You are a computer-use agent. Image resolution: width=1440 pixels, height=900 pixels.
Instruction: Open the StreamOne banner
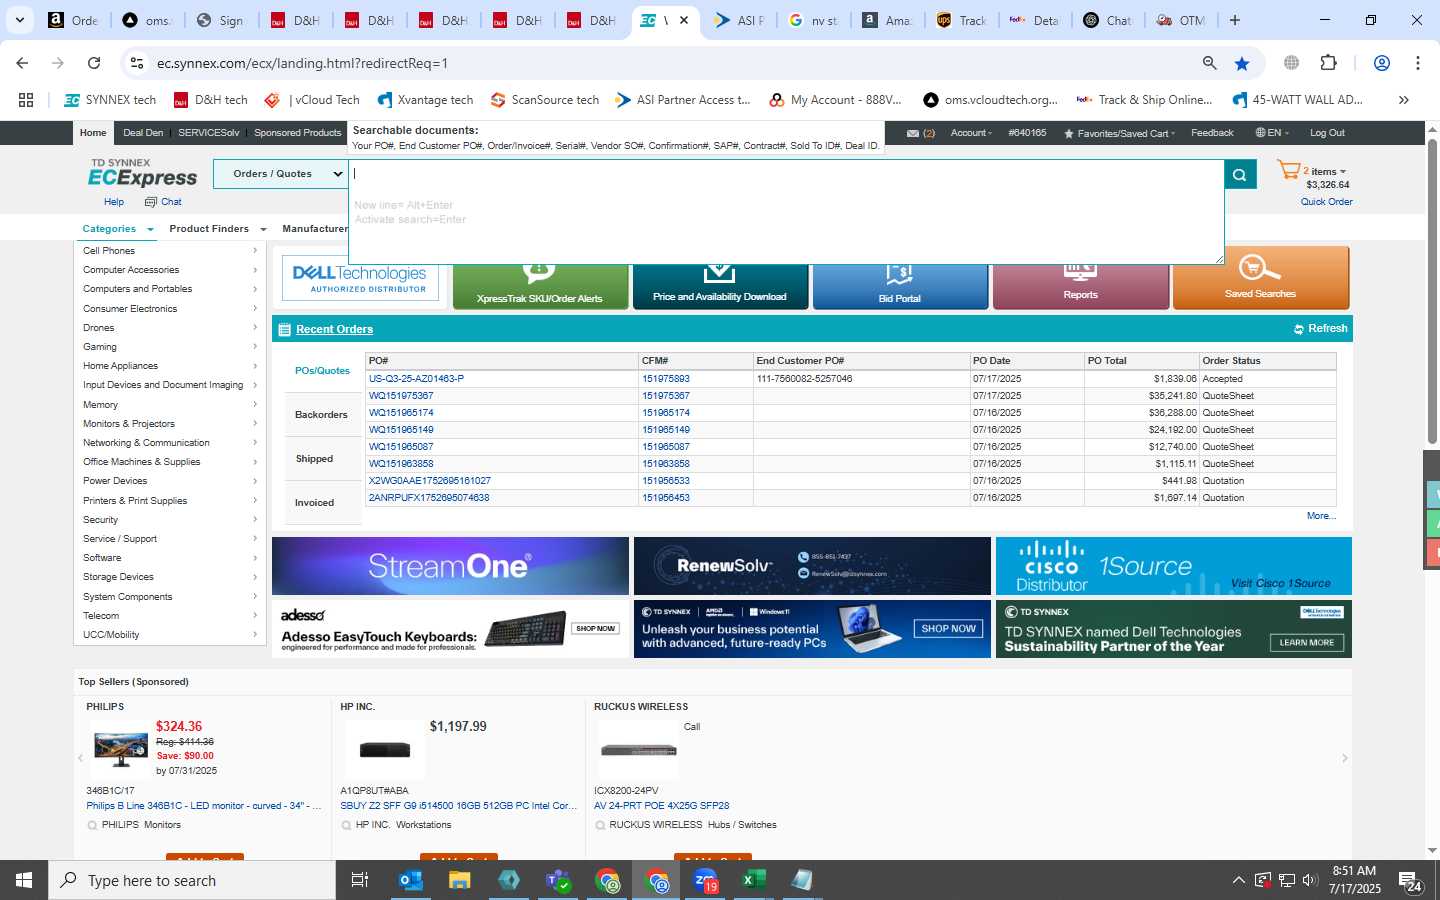point(450,566)
